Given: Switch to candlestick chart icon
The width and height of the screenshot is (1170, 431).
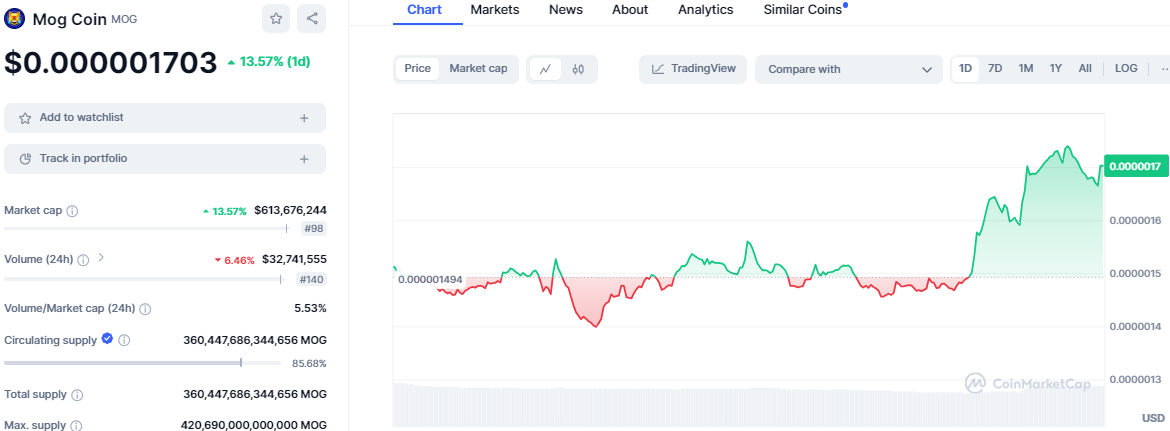Looking at the screenshot, I should [578, 69].
